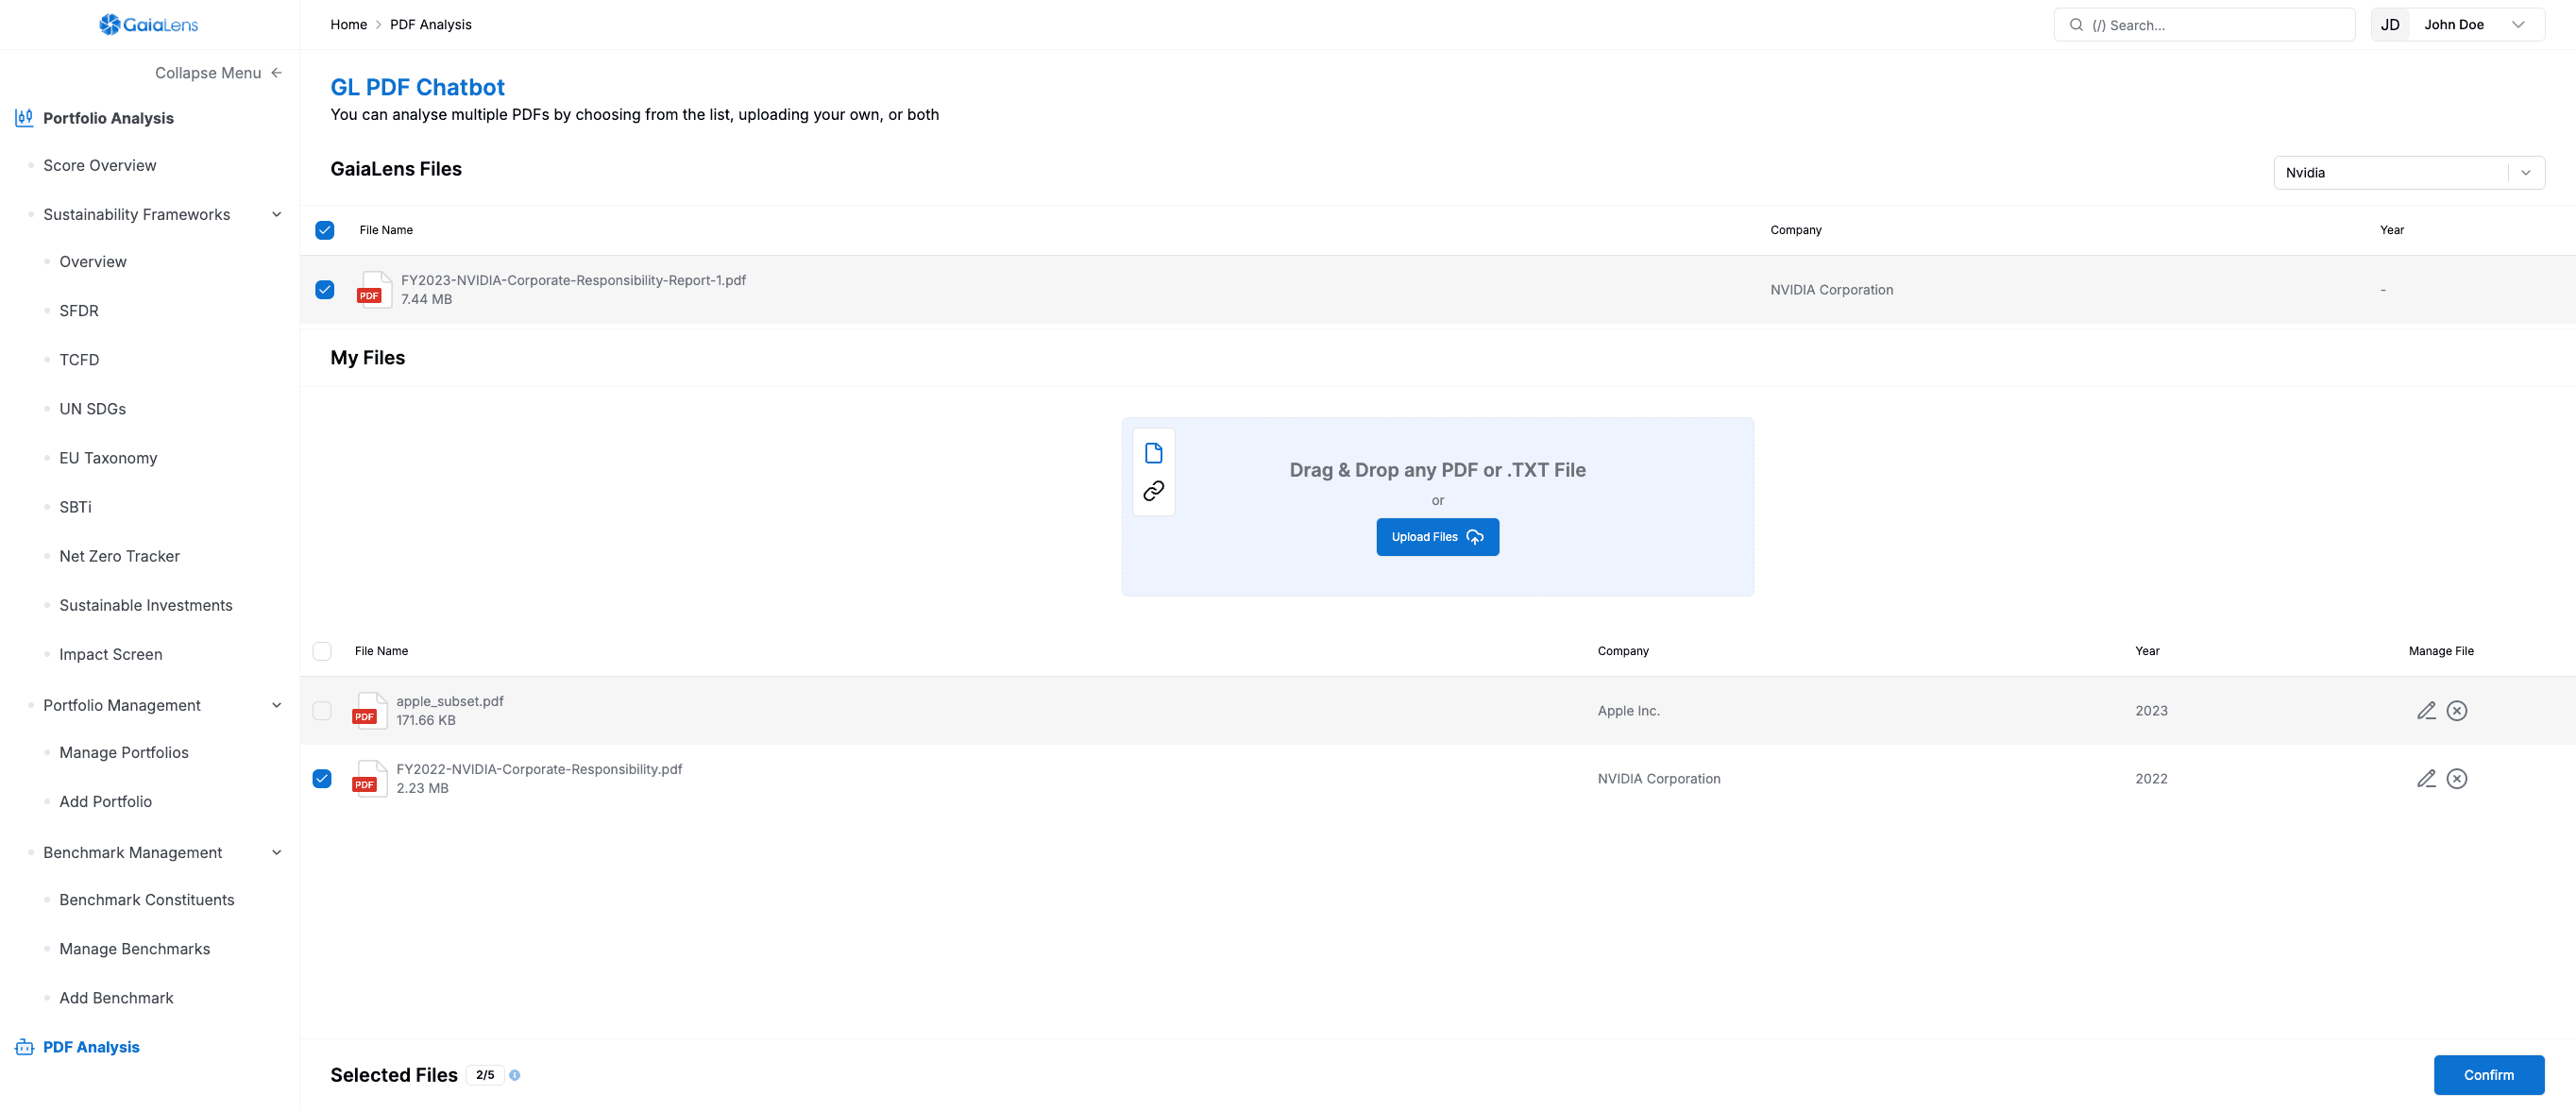
Task: Edit FY2022-NVIDIA file with pencil icon
Action: click(x=2426, y=779)
